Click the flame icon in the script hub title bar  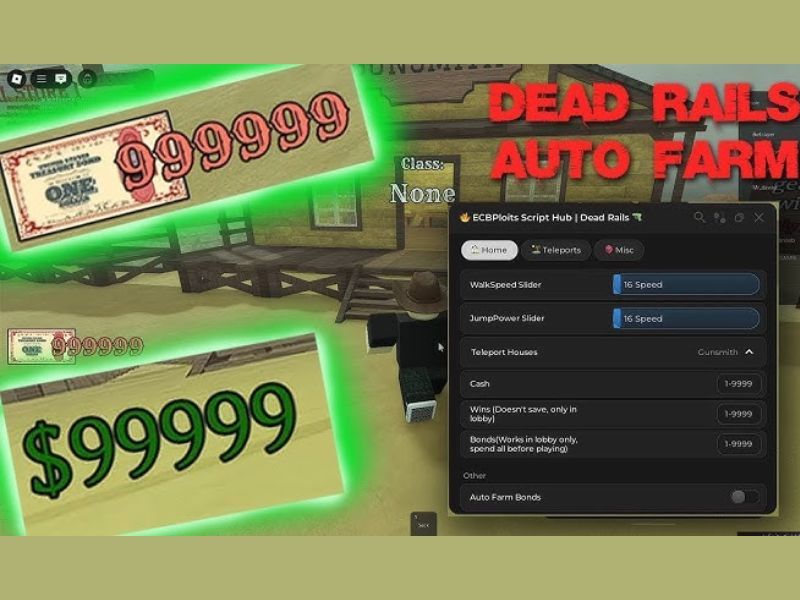pos(464,216)
